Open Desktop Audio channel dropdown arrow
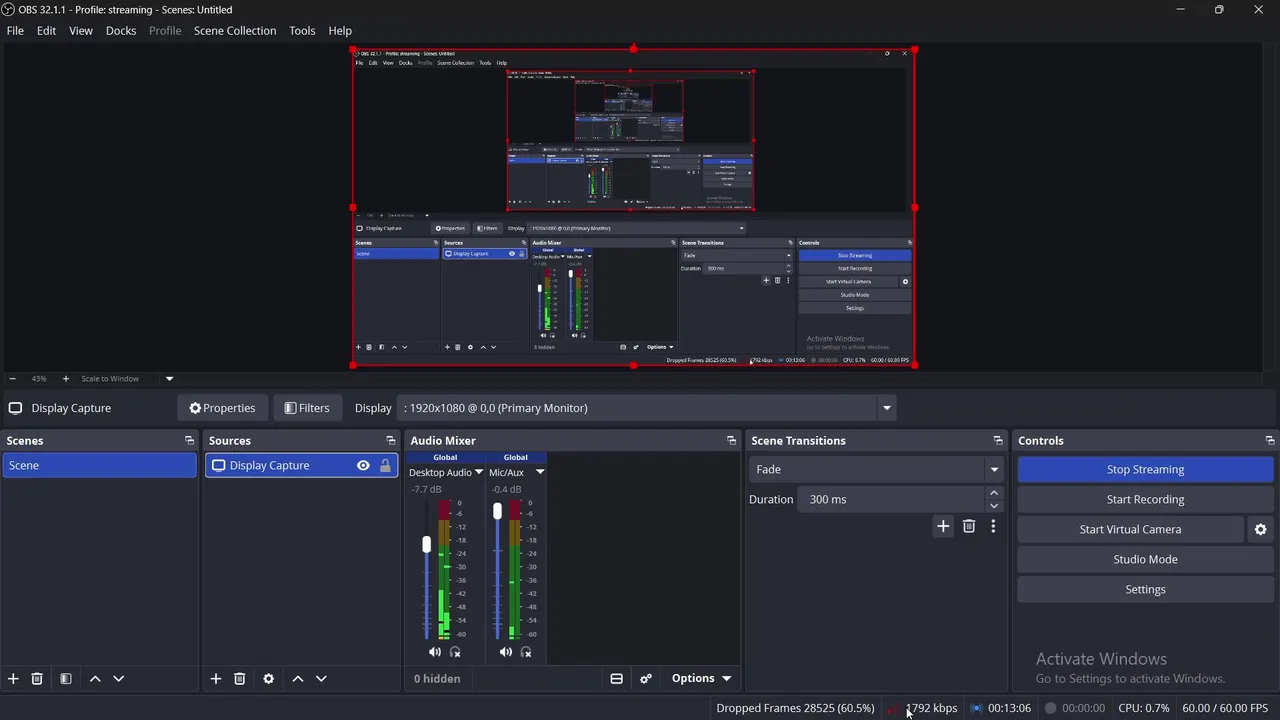 pos(478,472)
